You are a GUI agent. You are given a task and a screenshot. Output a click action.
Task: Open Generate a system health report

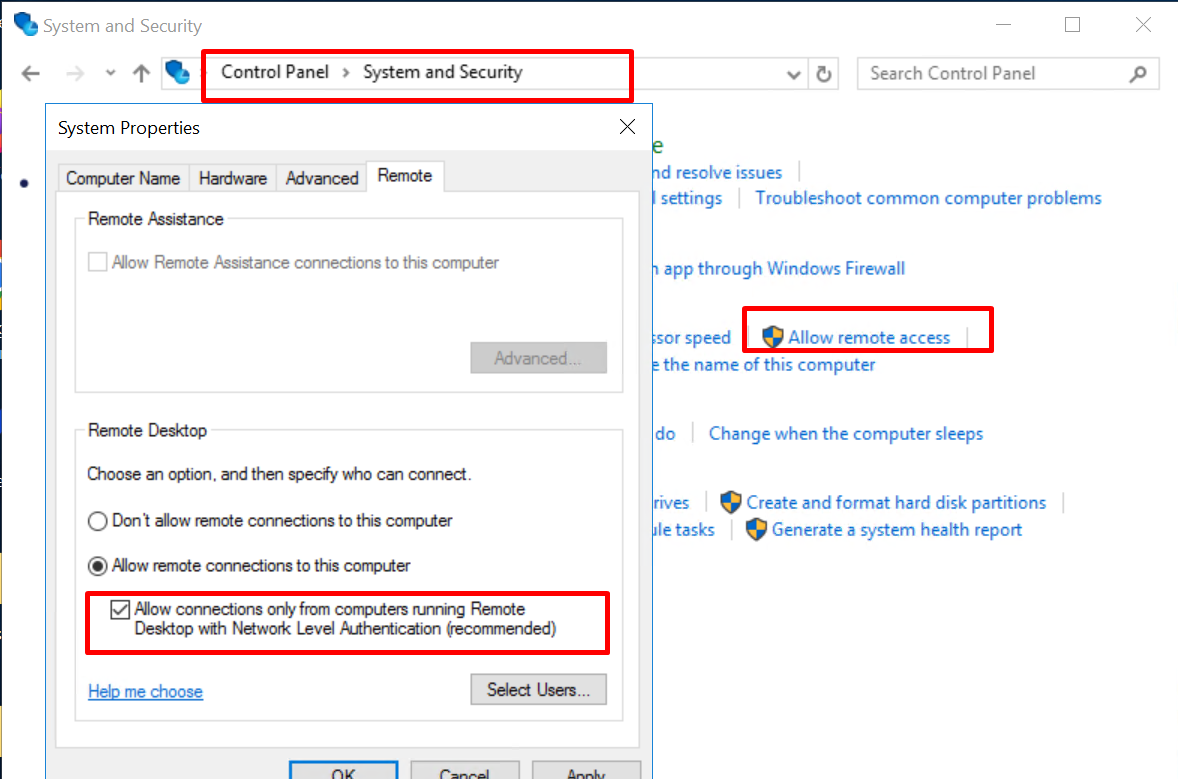(x=897, y=530)
